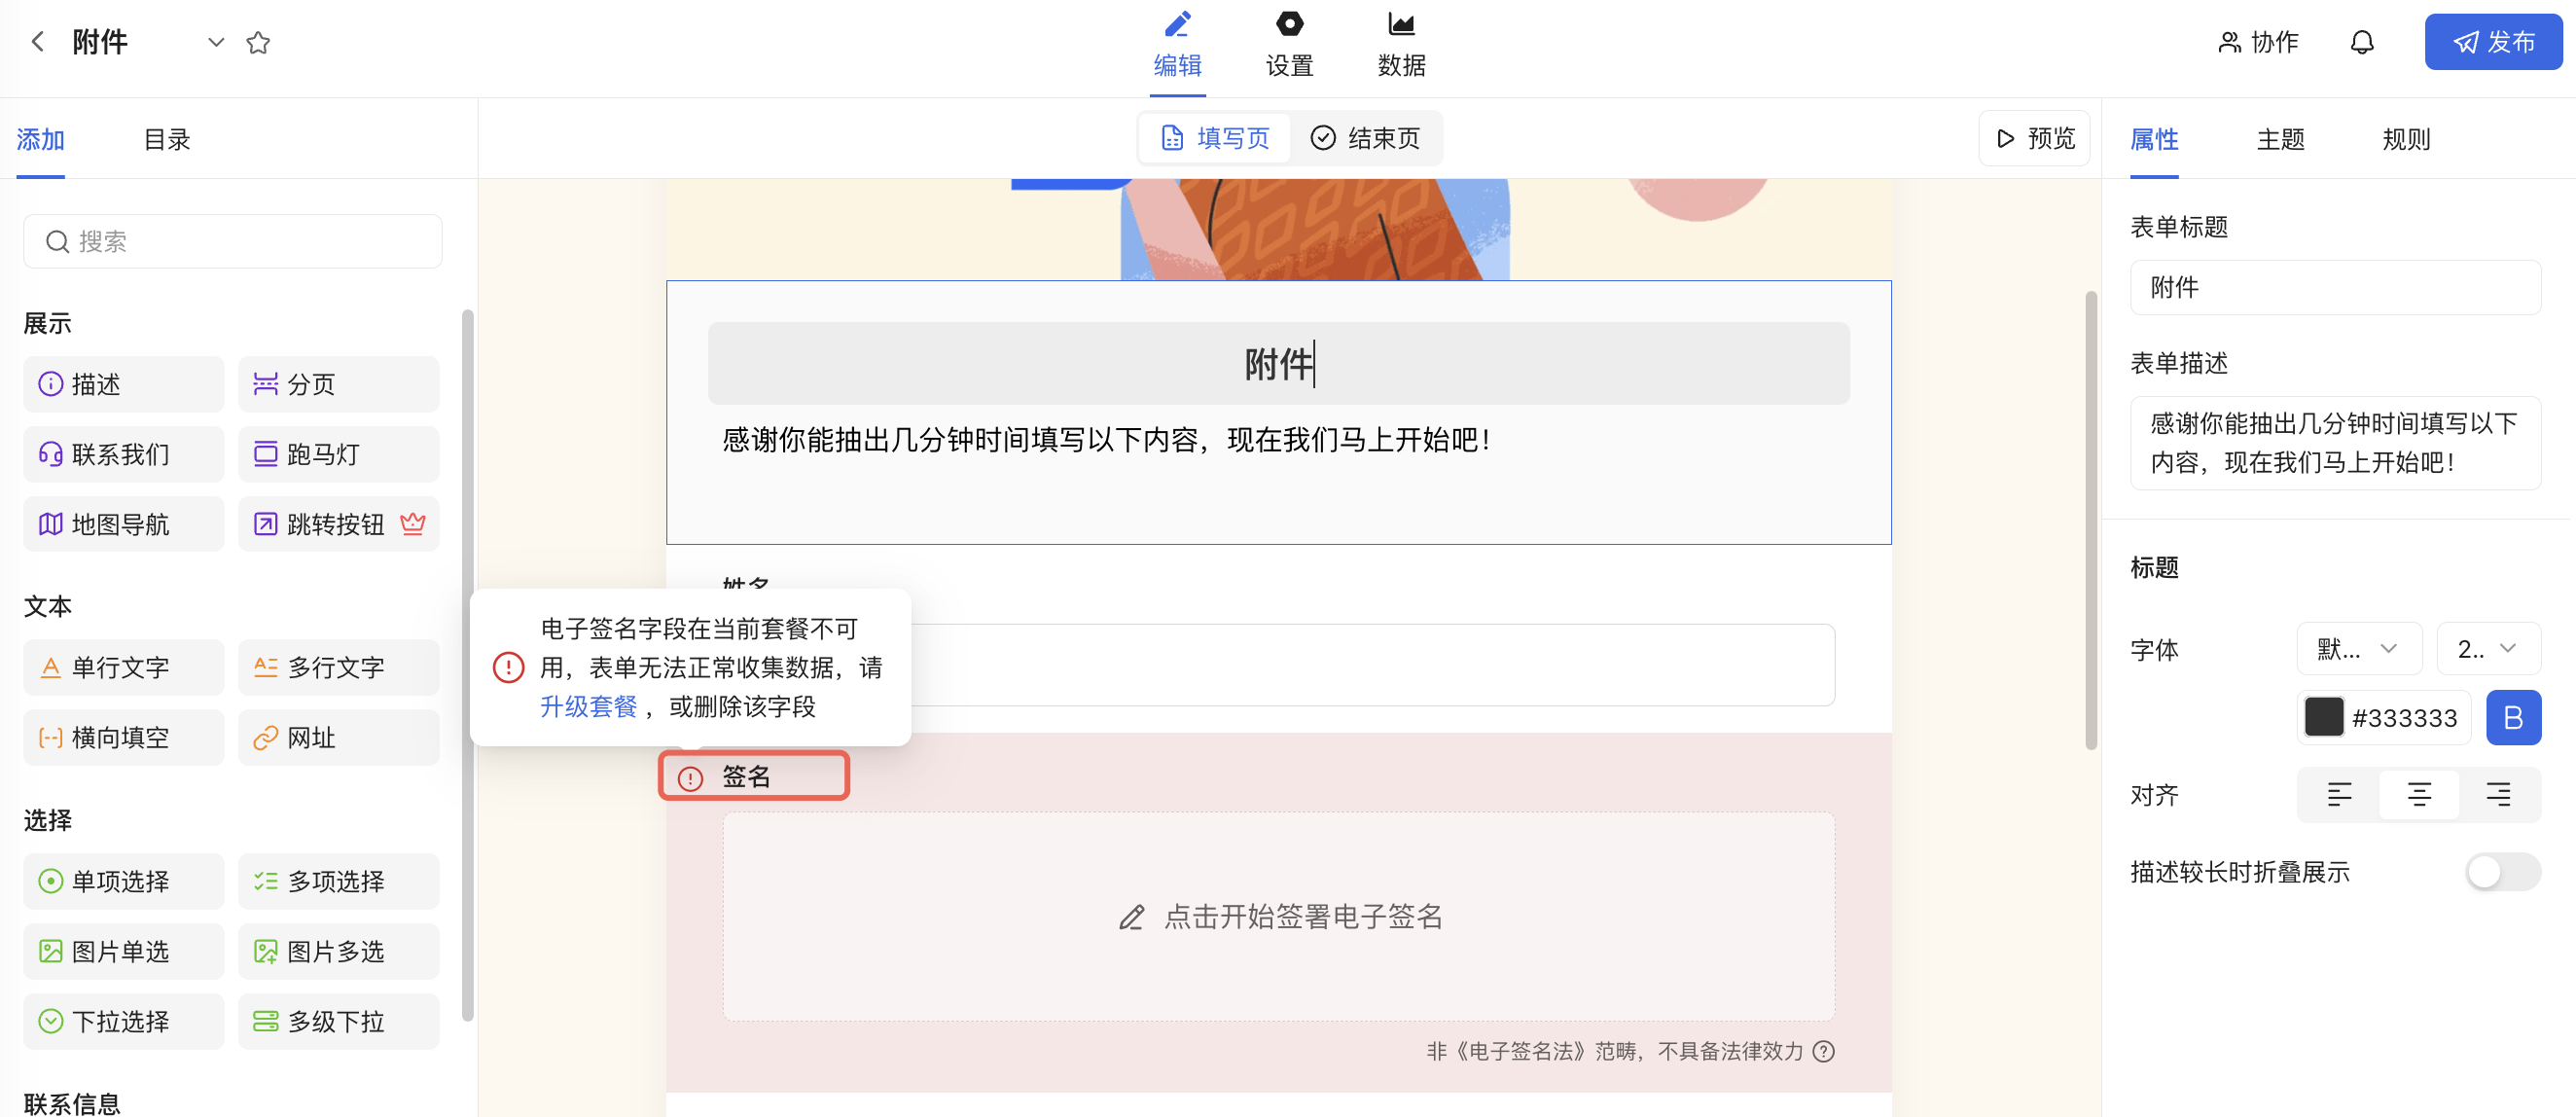Image resolution: width=2576 pixels, height=1117 pixels.
Task: Add the 单项选择 single choice field
Action: (x=124, y=881)
